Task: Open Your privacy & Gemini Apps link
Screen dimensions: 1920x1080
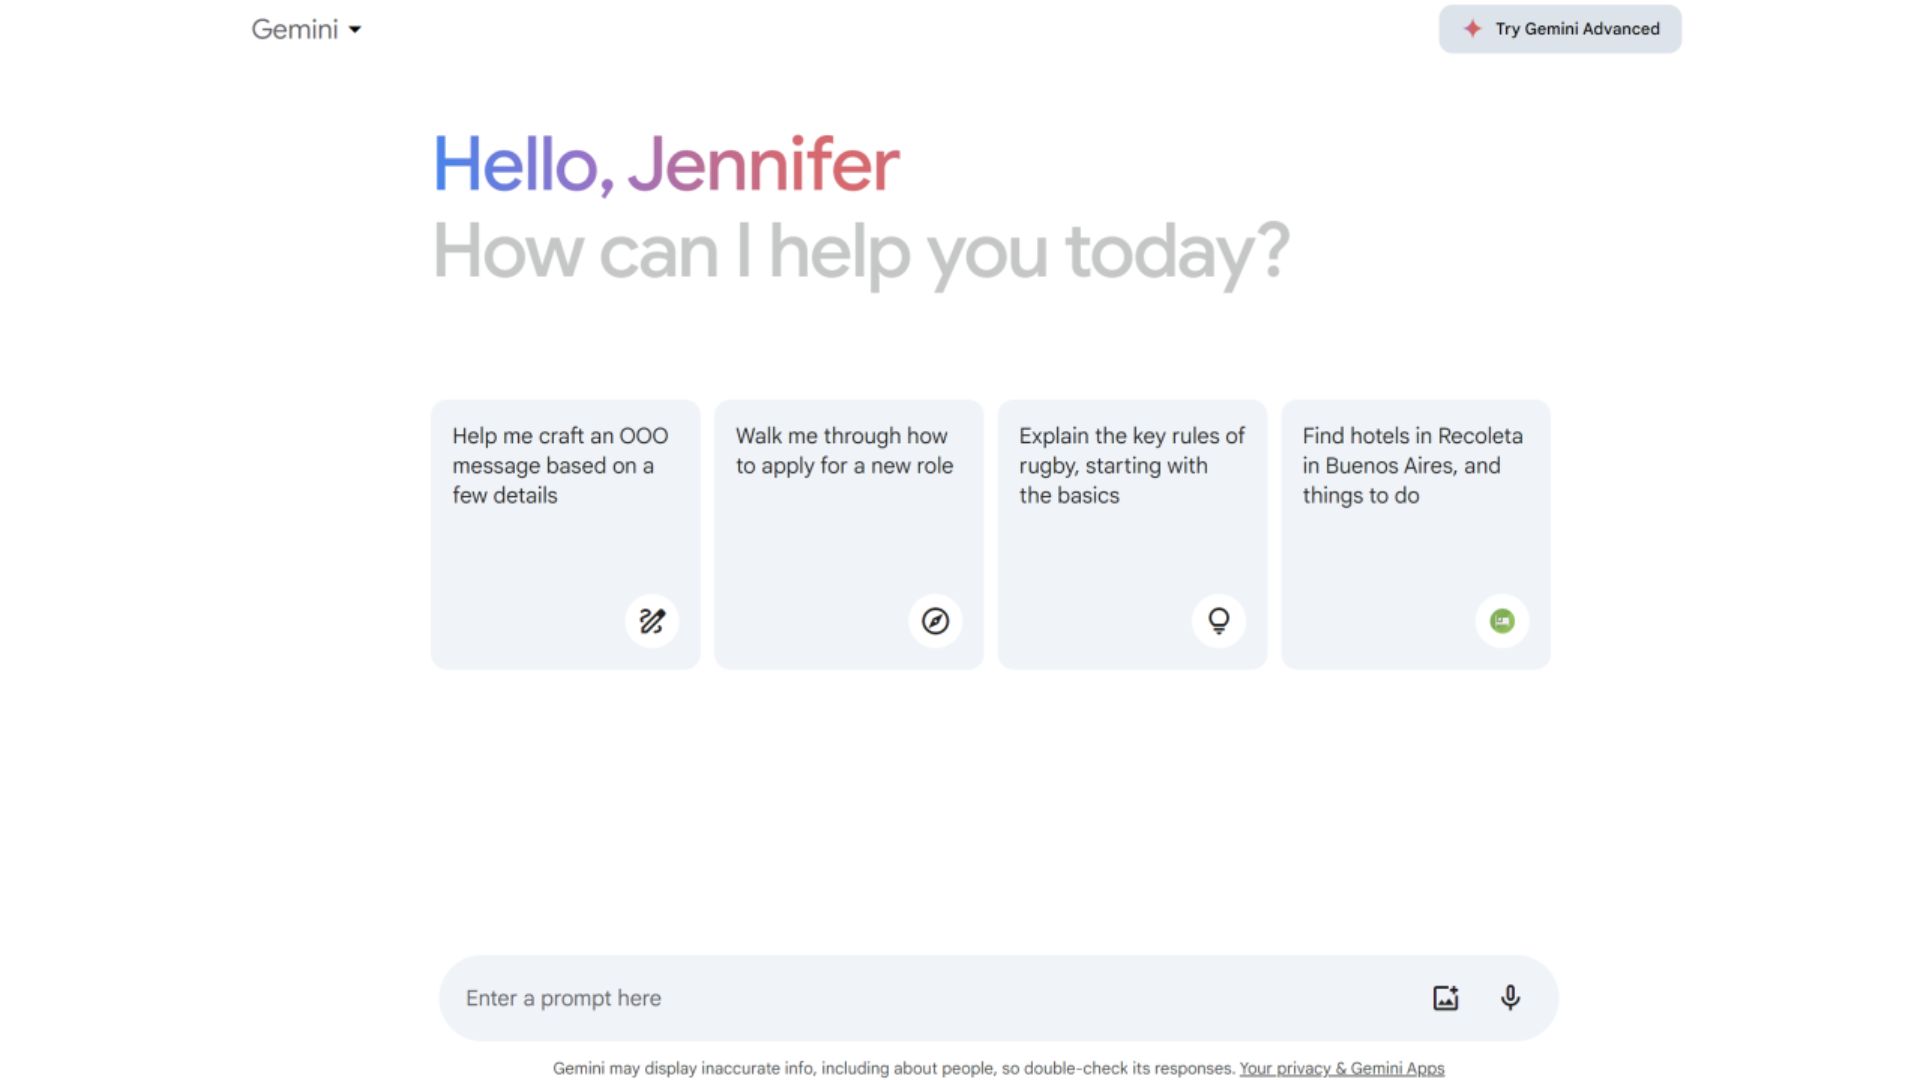Action: click(x=1341, y=1068)
